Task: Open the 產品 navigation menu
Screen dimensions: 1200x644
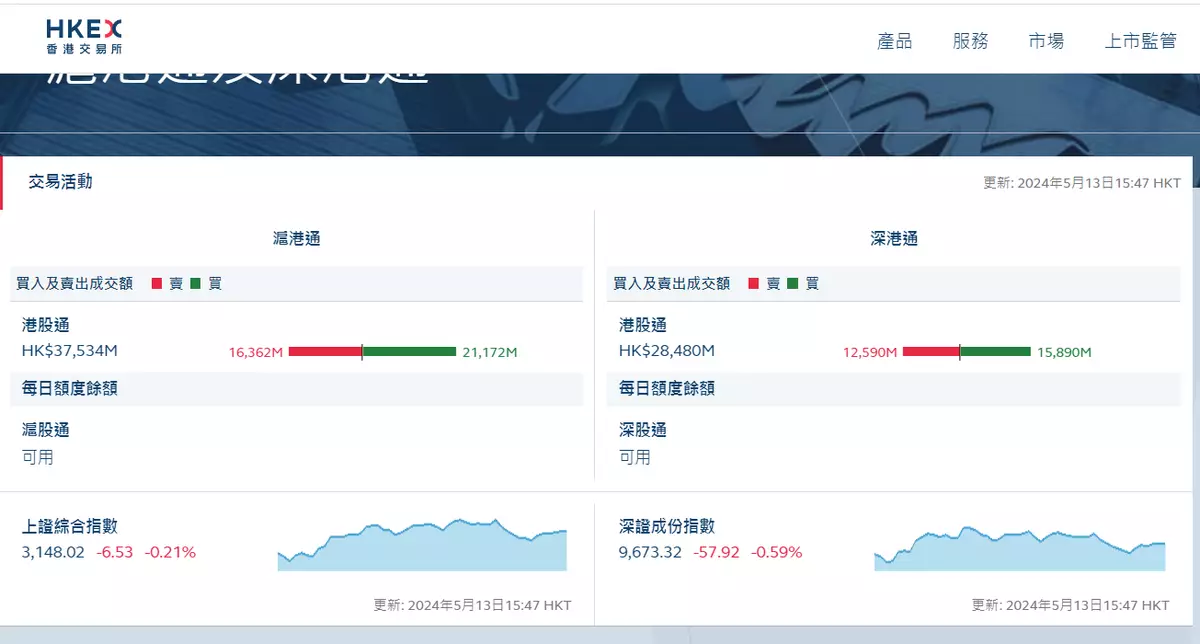Action: pyautogui.click(x=894, y=41)
